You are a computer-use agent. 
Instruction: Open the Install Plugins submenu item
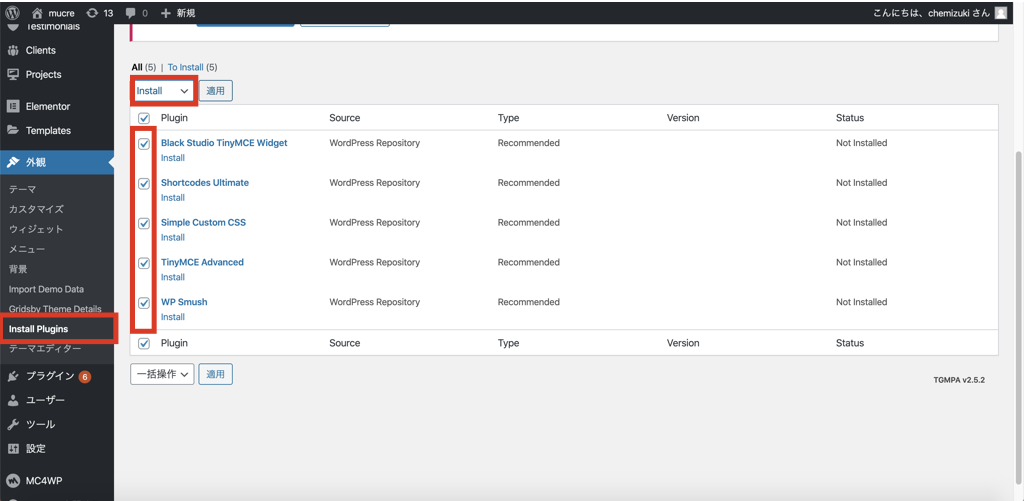[x=38, y=329]
